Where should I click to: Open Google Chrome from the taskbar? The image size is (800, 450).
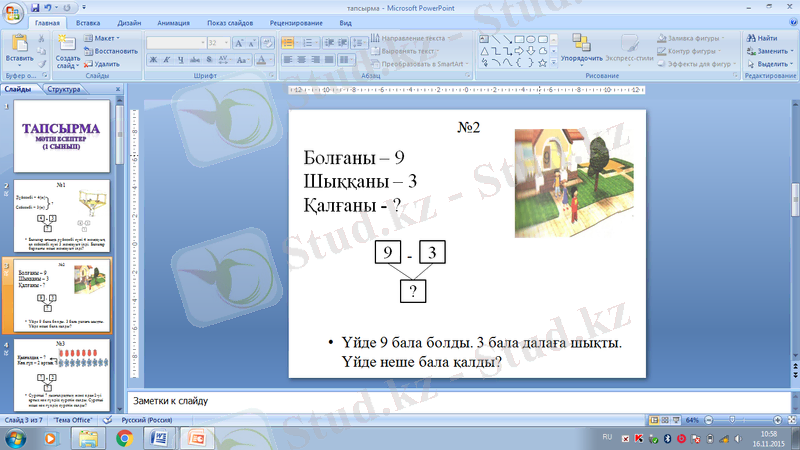[126, 438]
